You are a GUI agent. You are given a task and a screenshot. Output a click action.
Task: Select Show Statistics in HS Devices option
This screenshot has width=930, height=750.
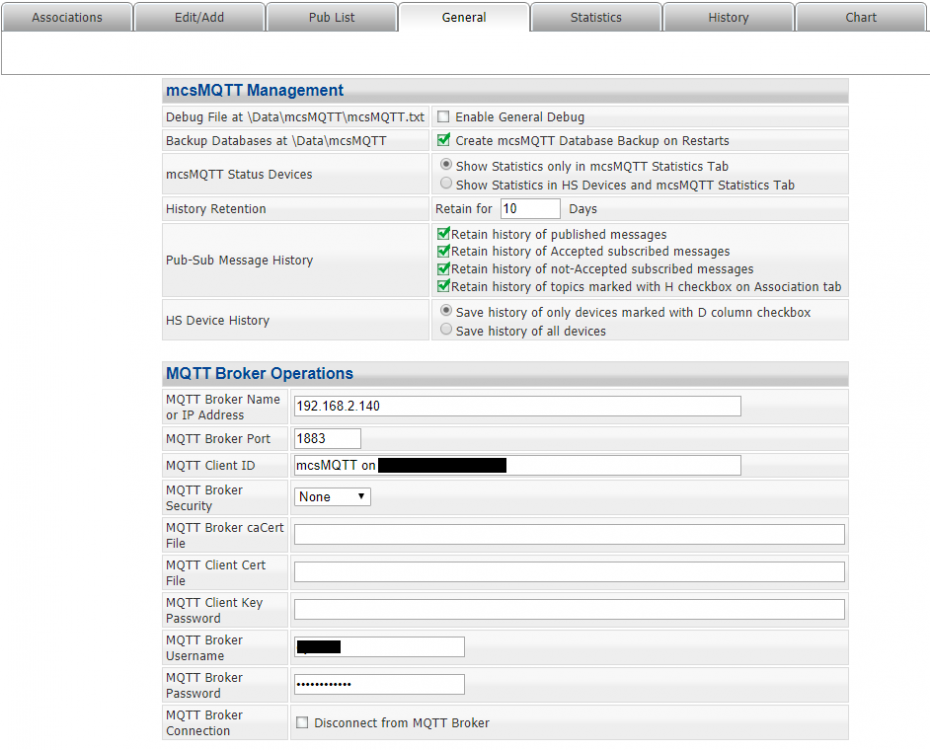446,184
